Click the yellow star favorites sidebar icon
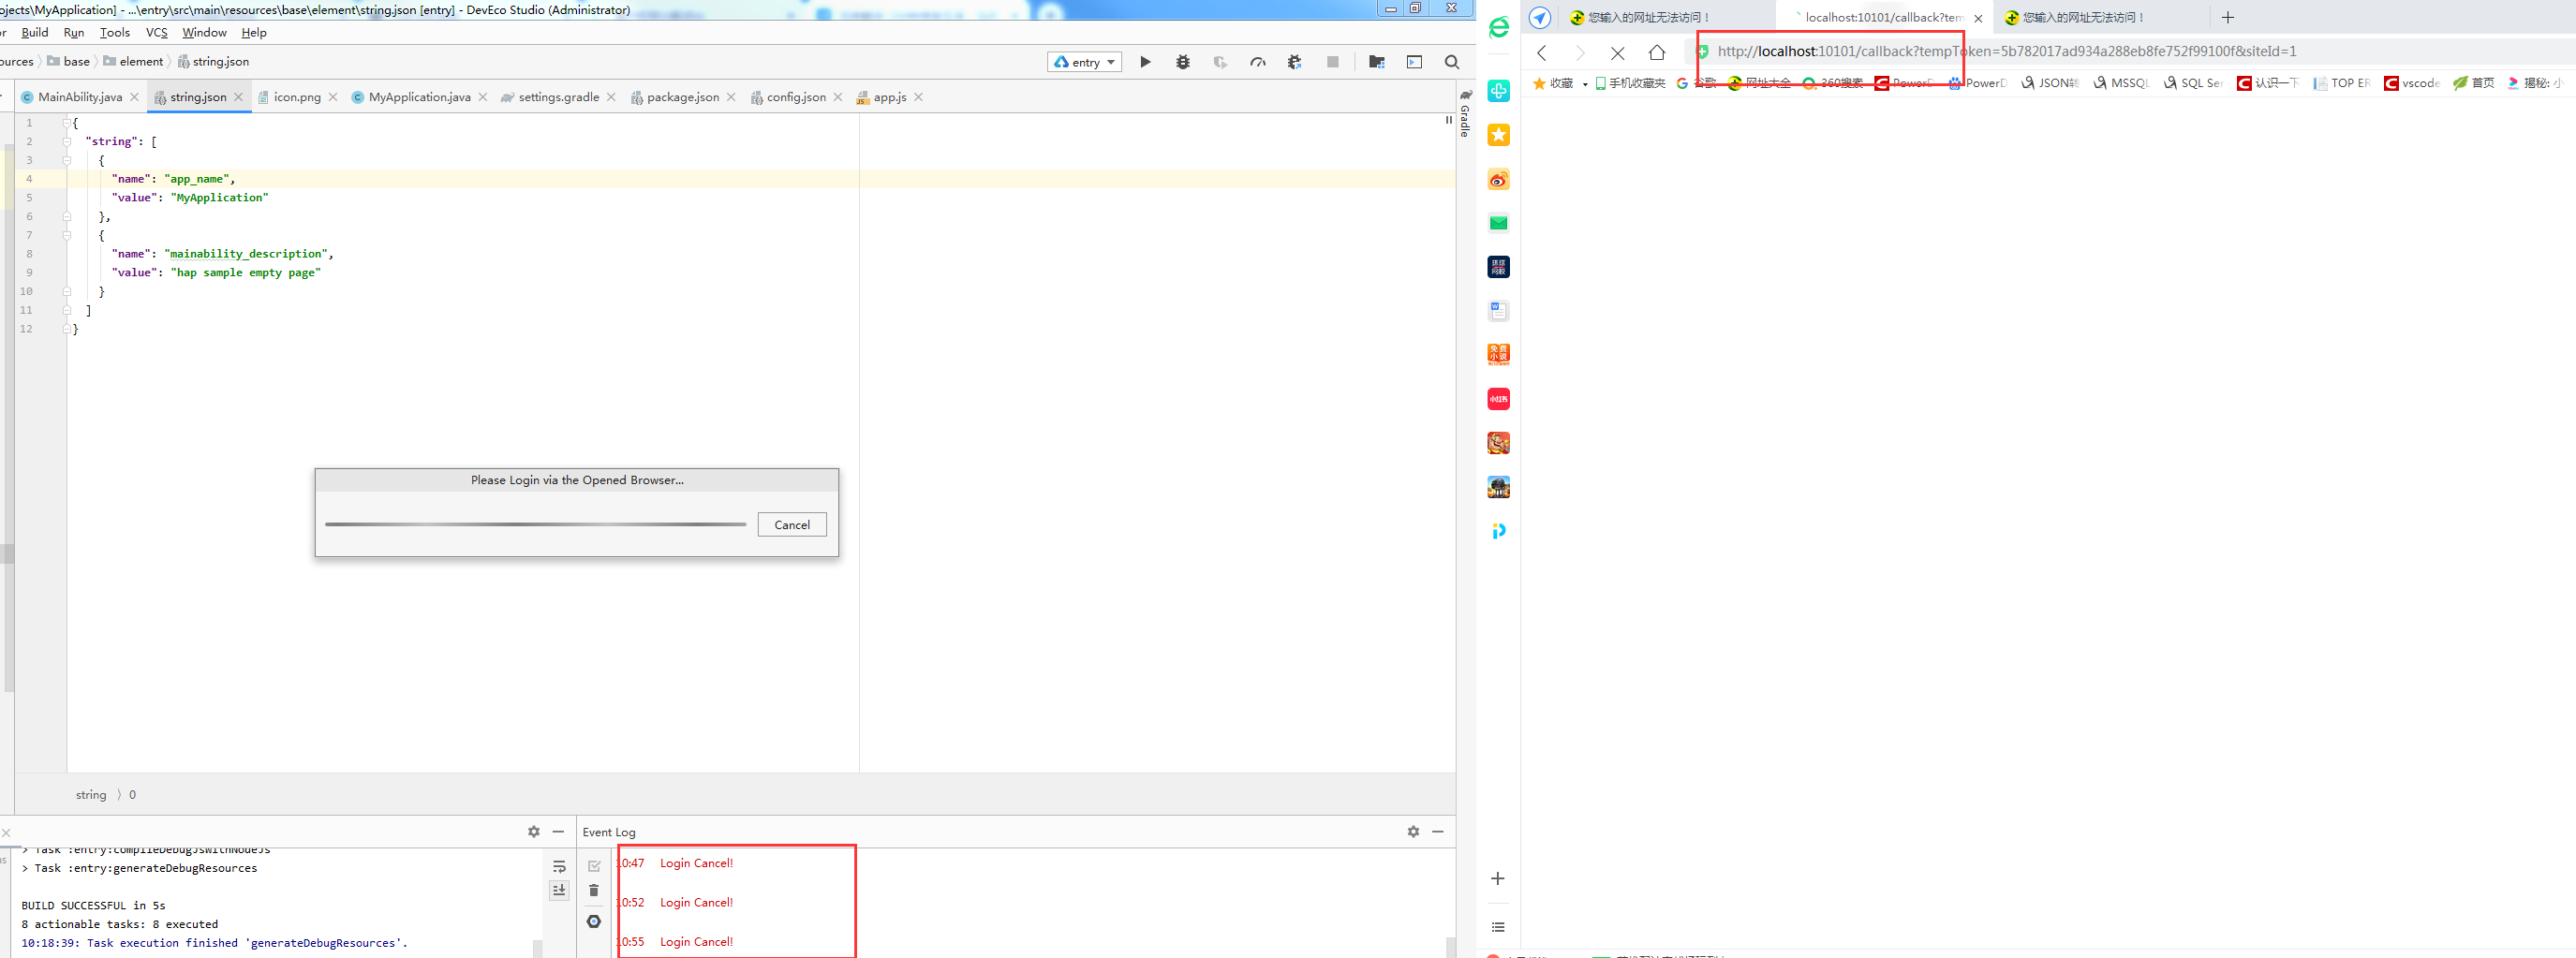 [x=1498, y=135]
